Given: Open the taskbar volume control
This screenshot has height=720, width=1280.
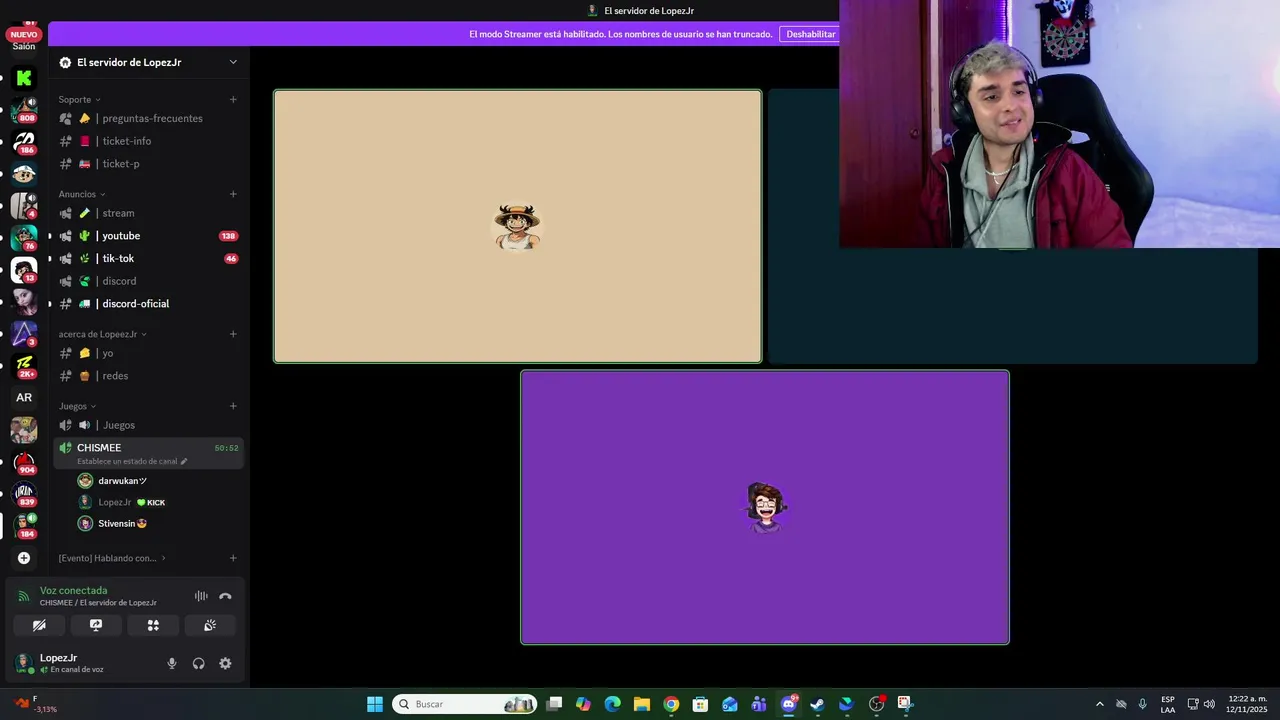Looking at the screenshot, I should click(1209, 704).
